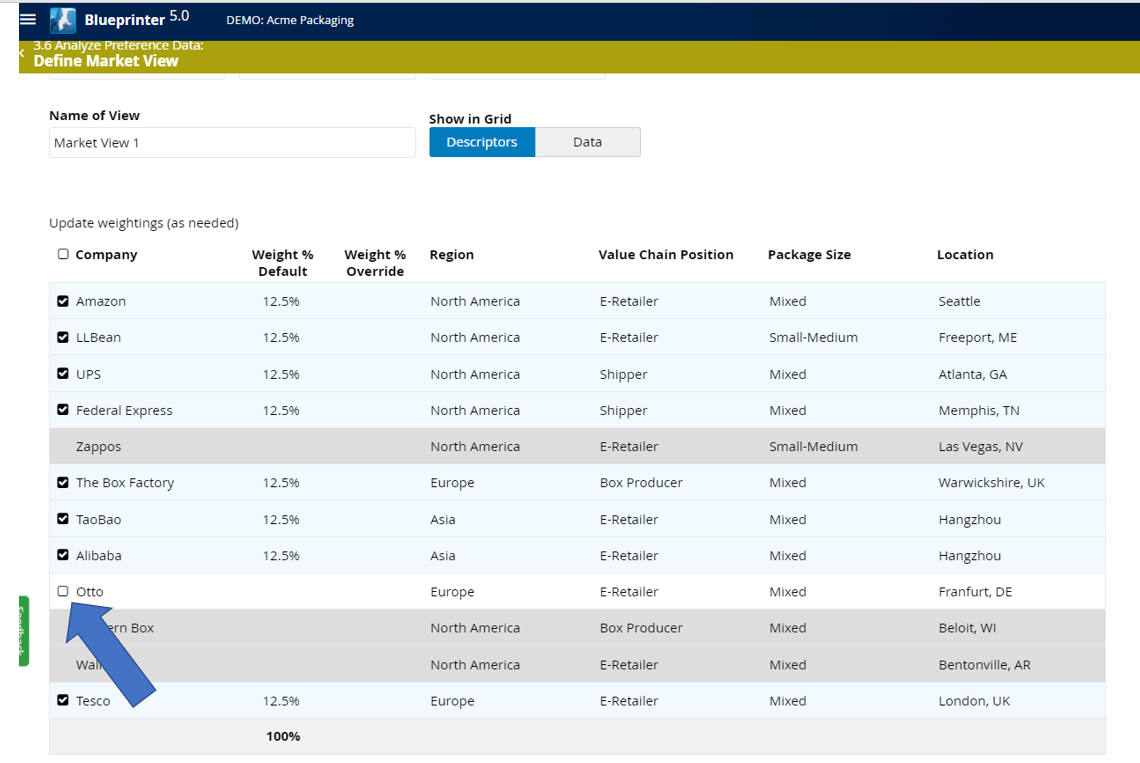Viewport: 1140px width, 763px height.
Task: Click Franfurt, DE location cell
Action: [x=975, y=591]
